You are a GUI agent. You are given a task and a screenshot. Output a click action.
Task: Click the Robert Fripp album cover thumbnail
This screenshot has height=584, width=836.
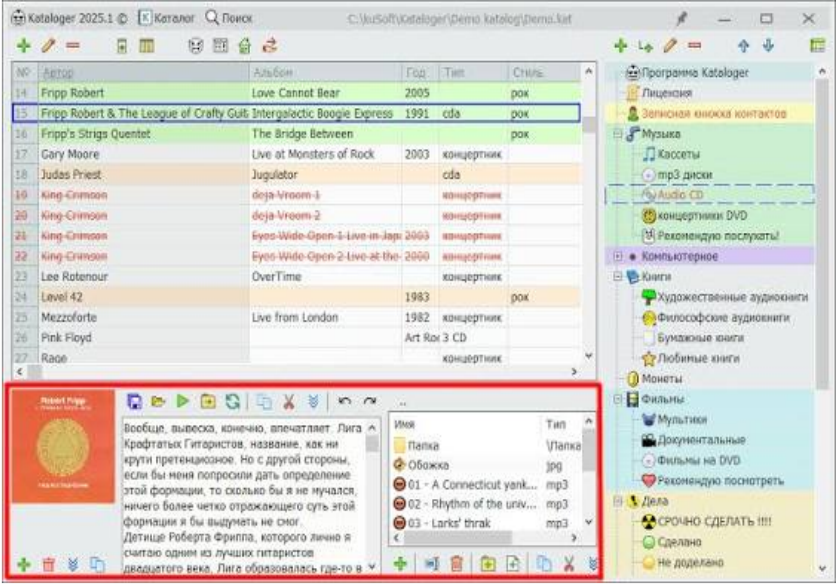coord(63,446)
